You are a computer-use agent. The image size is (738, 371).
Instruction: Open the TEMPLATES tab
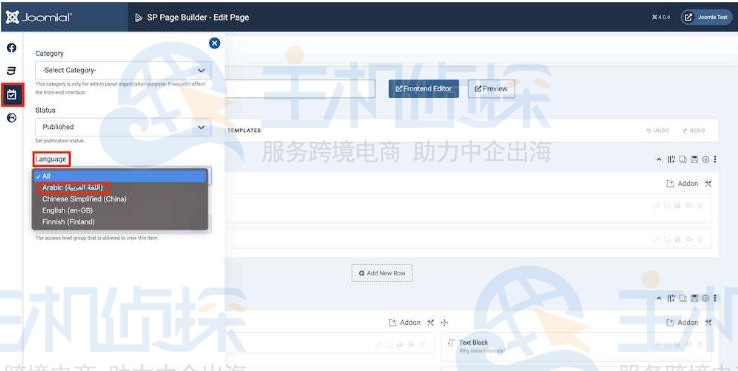[x=244, y=130]
